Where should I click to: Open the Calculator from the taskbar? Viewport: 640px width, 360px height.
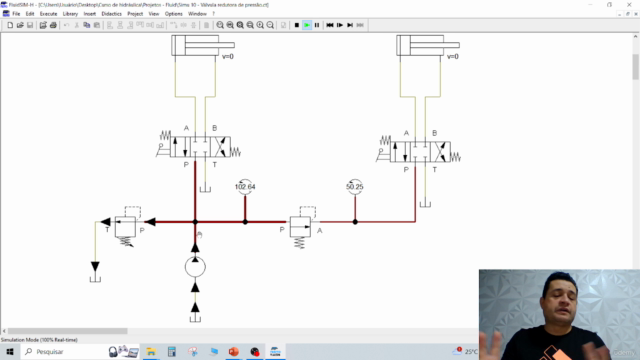pyautogui.click(x=172, y=351)
